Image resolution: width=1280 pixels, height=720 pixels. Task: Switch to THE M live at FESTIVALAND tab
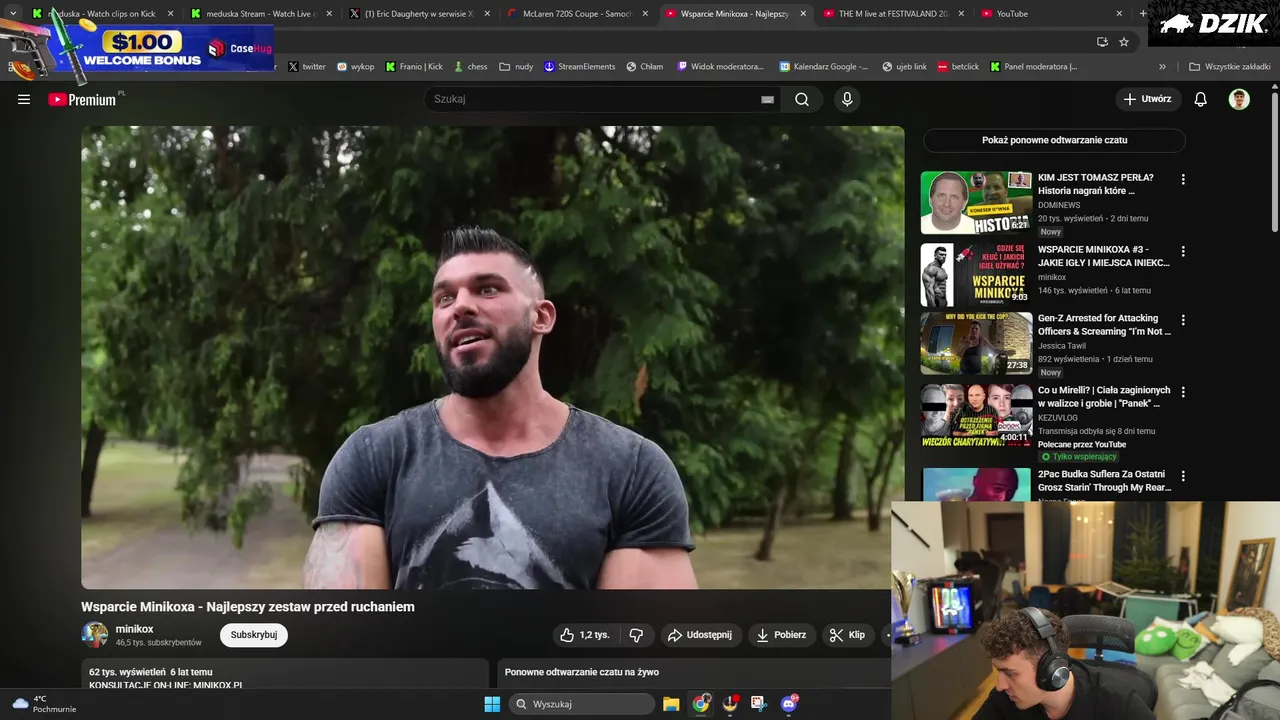click(x=892, y=14)
